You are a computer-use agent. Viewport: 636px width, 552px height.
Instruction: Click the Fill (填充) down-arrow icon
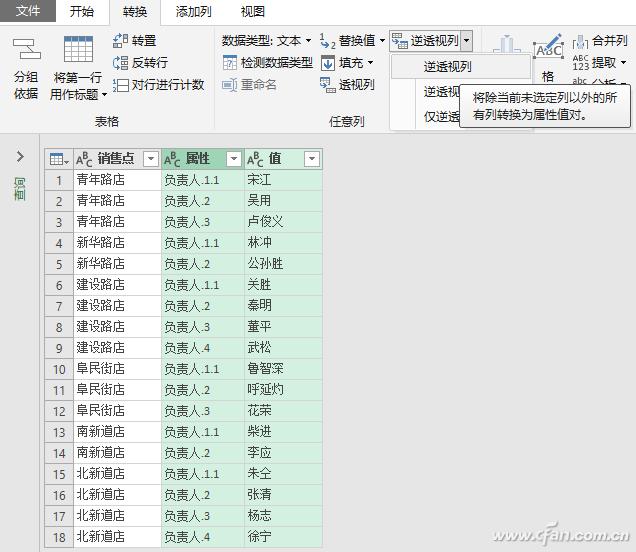pyautogui.click(x=328, y=63)
